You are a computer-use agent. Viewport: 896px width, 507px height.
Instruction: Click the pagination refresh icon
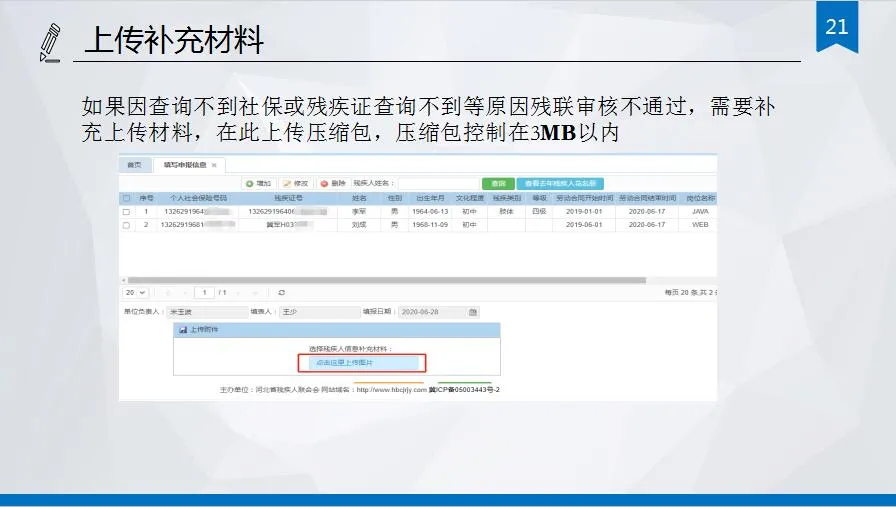coord(281,292)
